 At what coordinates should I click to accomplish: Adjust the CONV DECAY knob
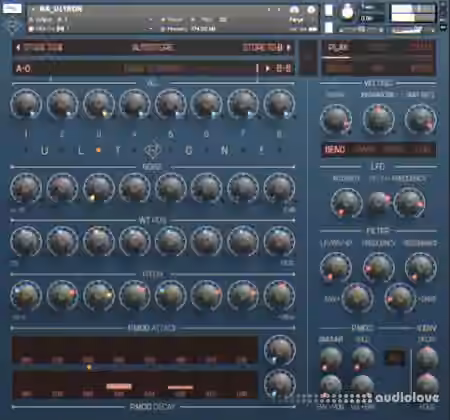[427, 359]
